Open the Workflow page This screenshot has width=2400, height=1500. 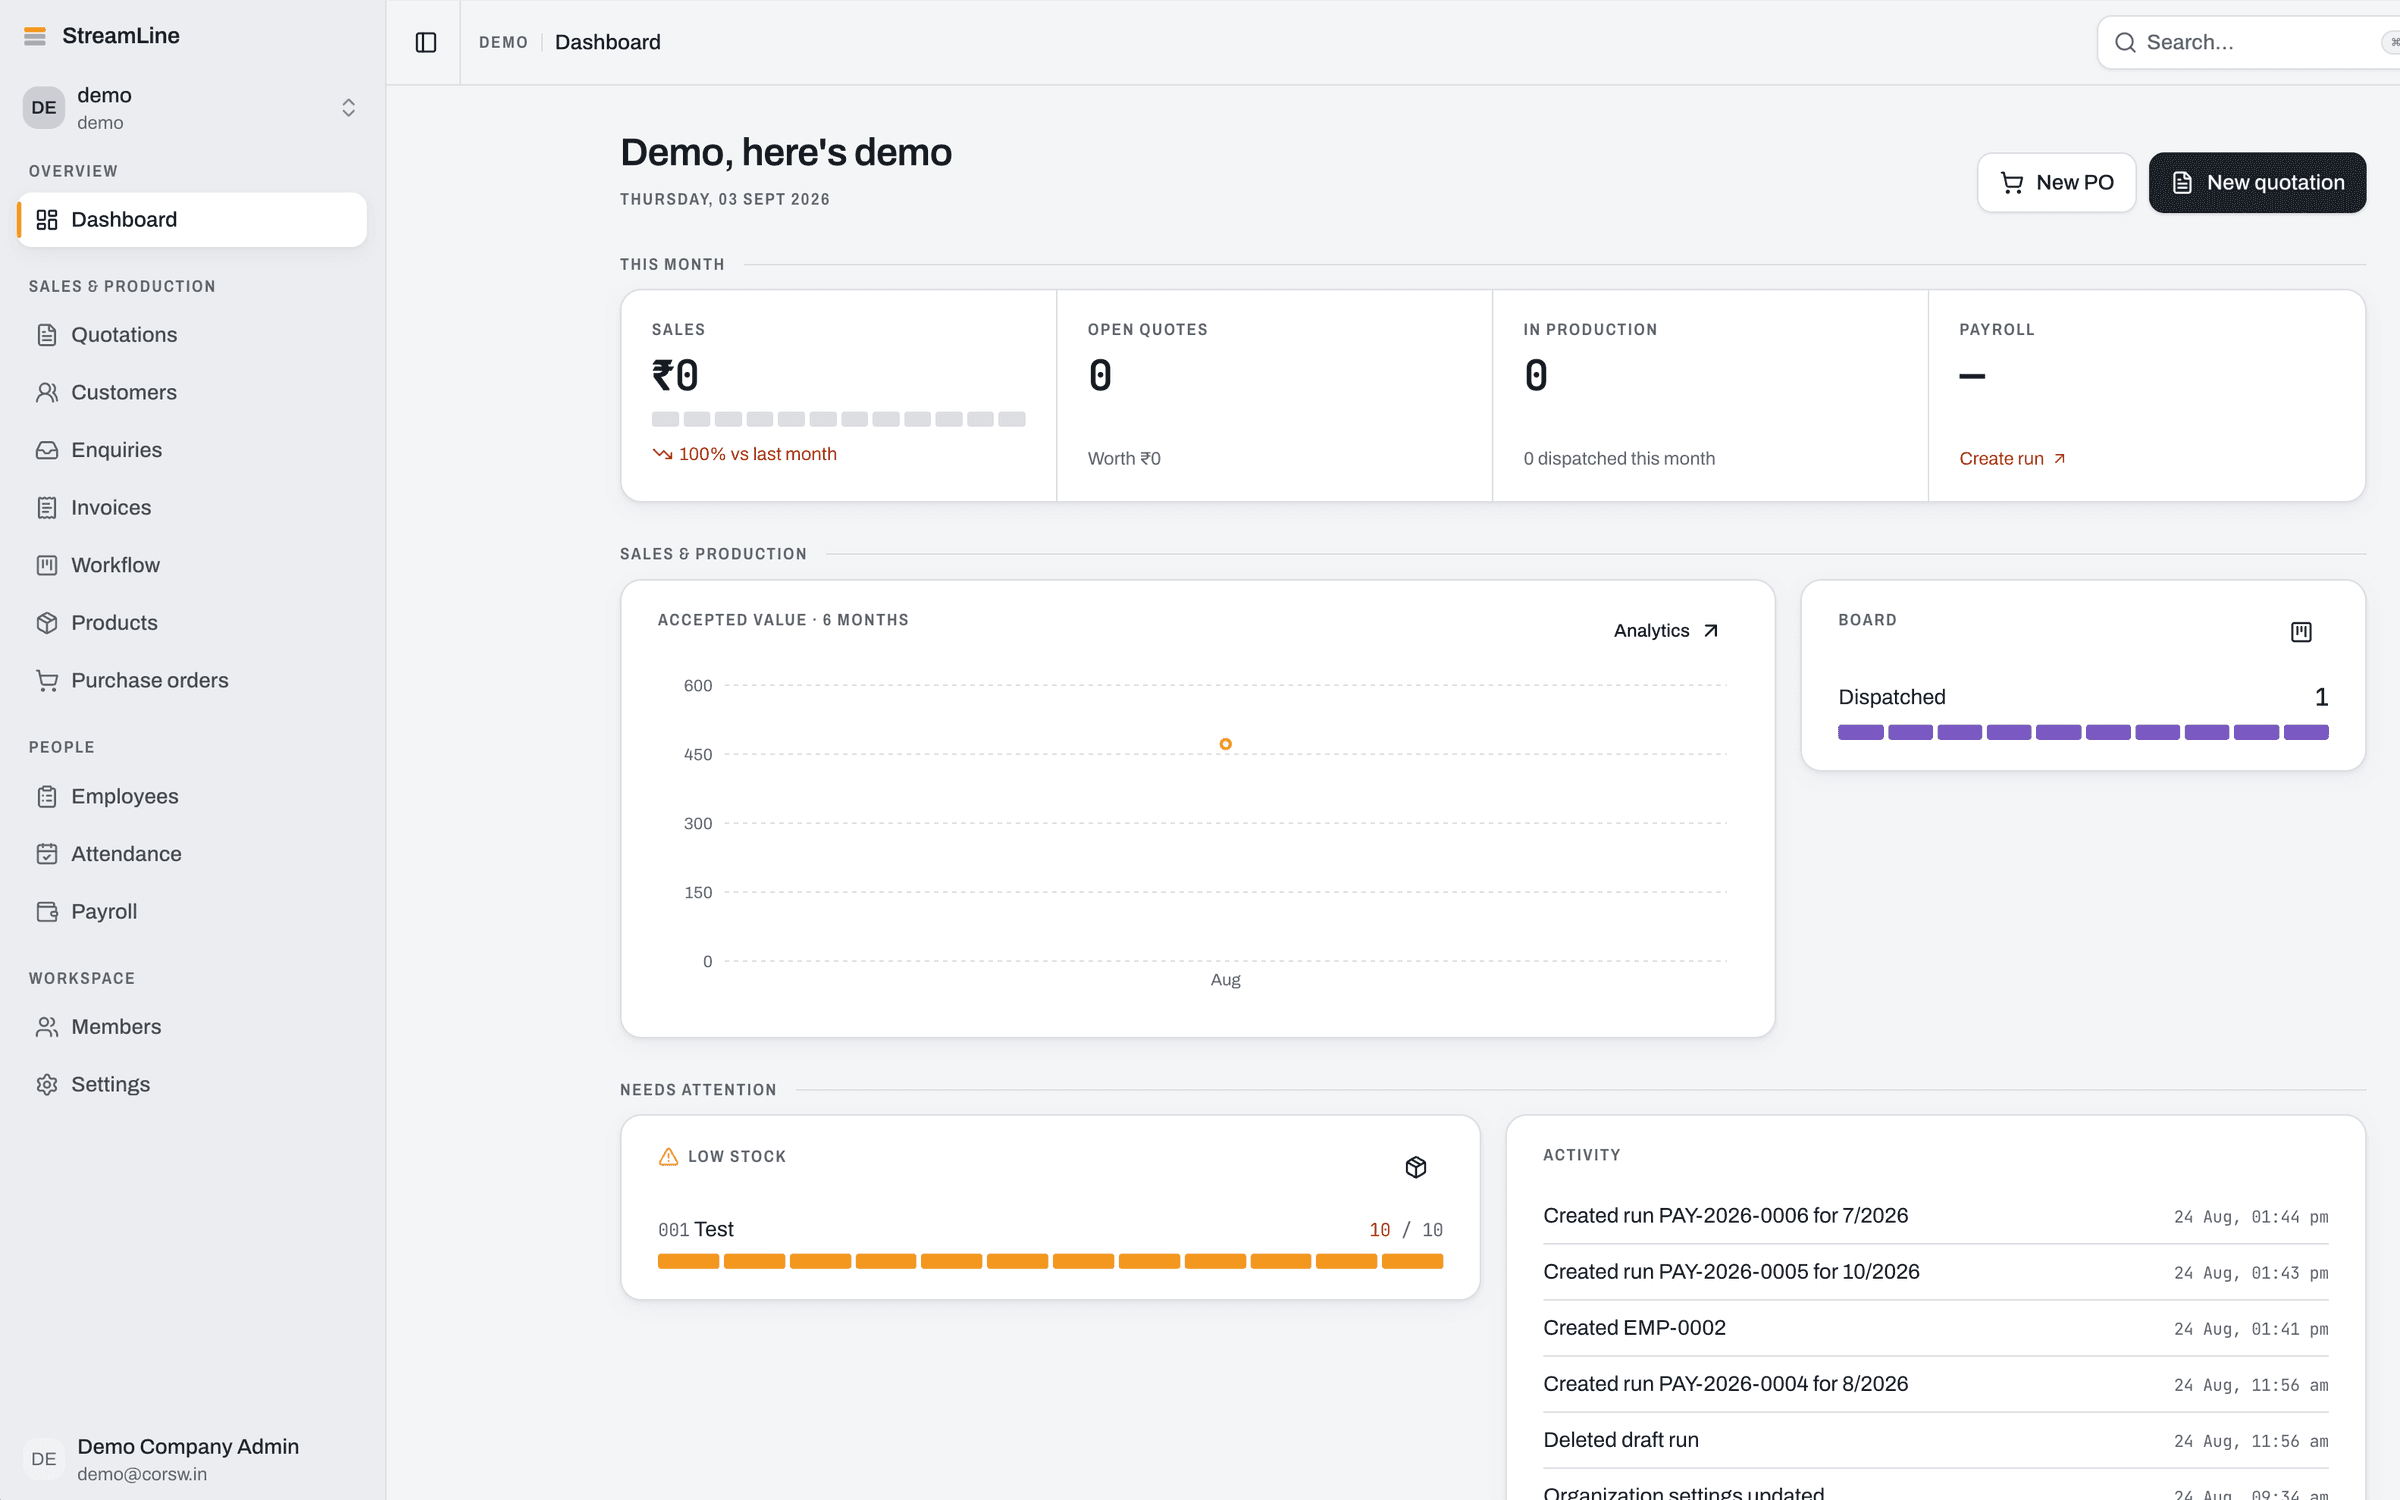click(192, 565)
